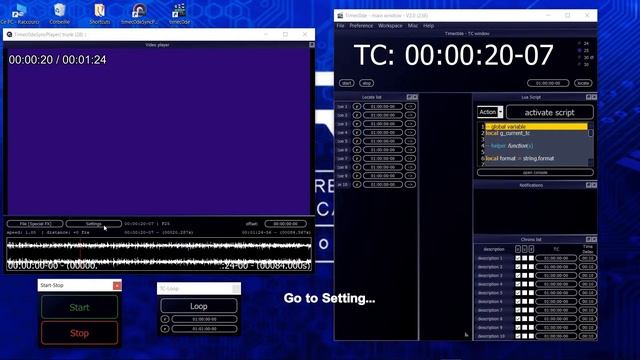Click the locate timecode field beside locate button
This screenshot has width=640, height=360.
pos(548,83)
